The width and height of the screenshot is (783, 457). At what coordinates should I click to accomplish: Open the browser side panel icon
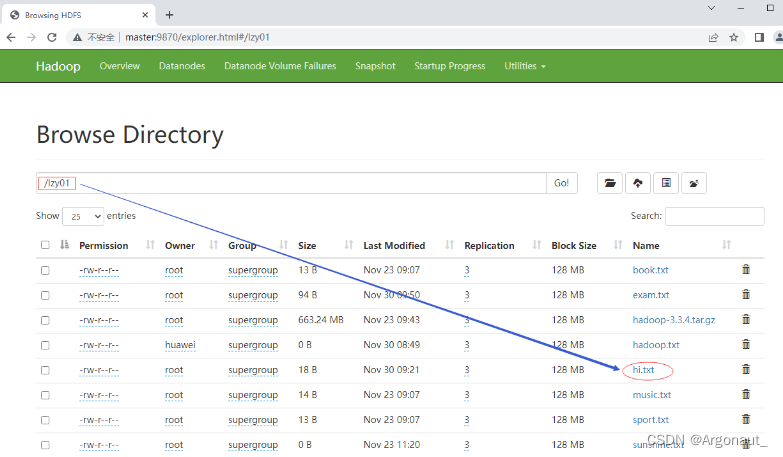(x=759, y=37)
